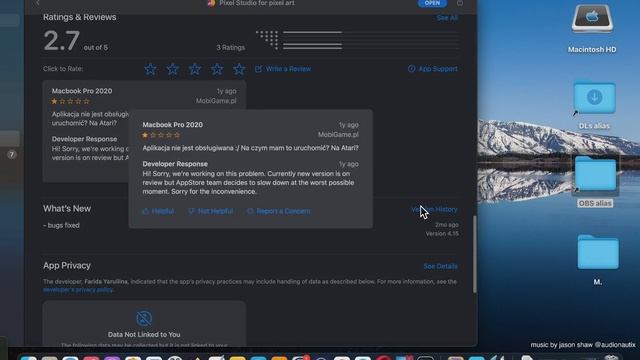The height and width of the screenshot is (360, 640).
Task: Go back with the back chevron
Action: point(38,3)
